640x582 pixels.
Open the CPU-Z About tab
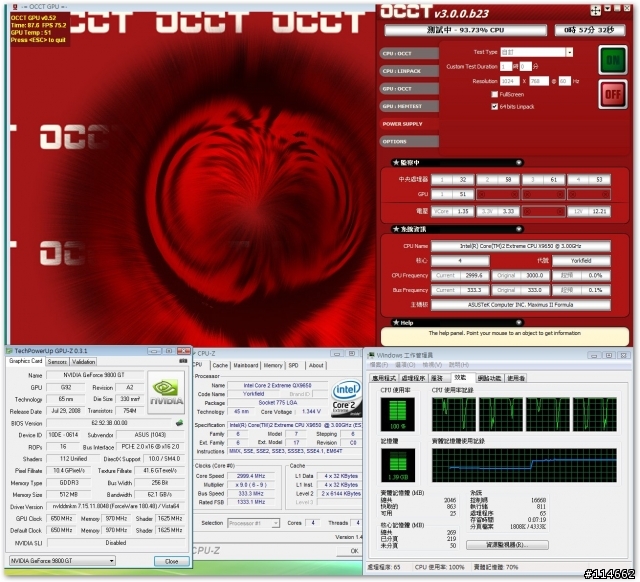click(x=316, y=365)
